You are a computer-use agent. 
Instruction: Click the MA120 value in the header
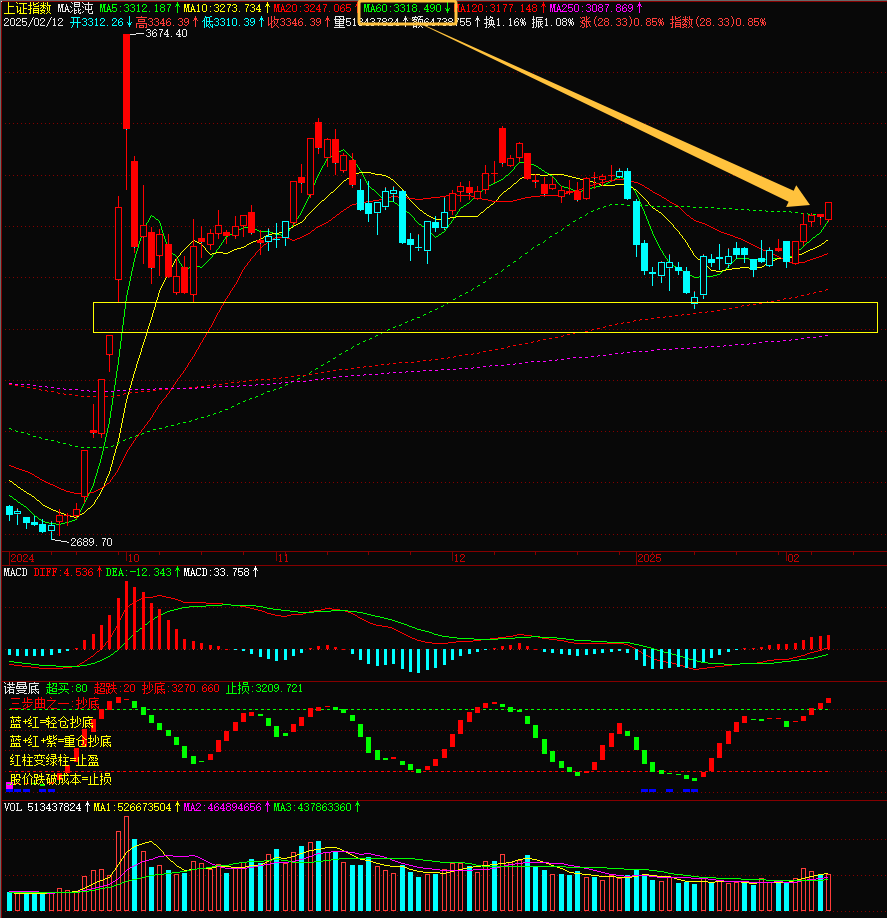pyautogui.click(x=500, y=8)
